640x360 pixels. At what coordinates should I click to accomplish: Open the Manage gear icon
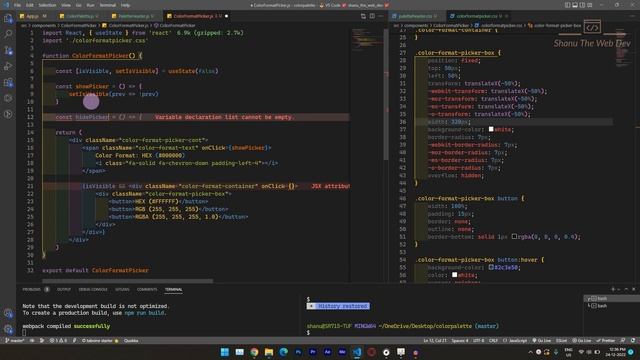point(8,329)
